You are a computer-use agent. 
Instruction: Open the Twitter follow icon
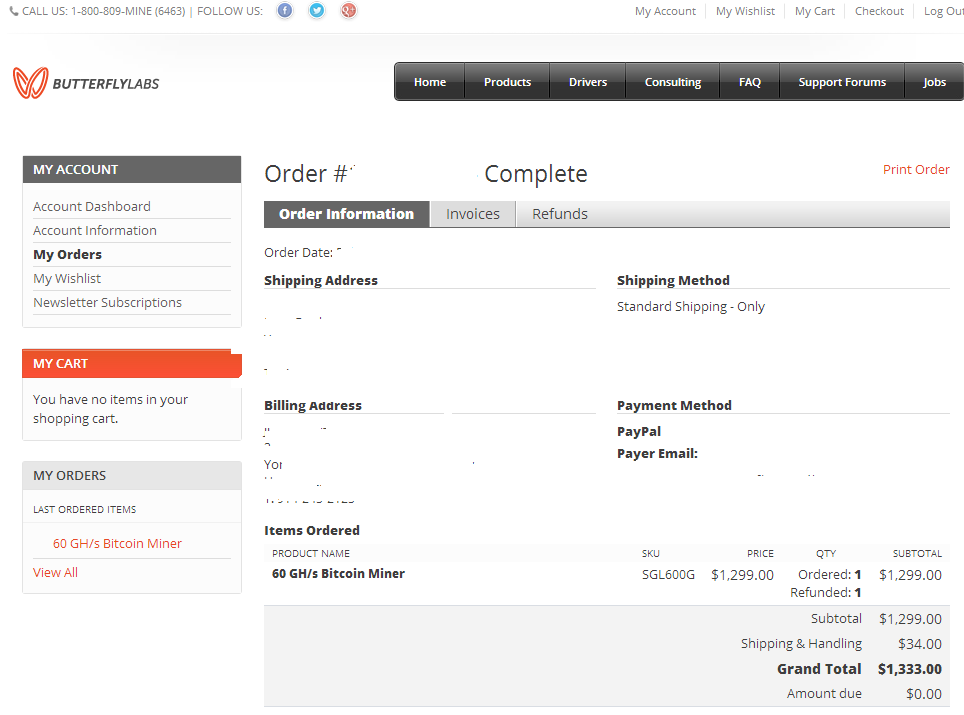[317, 10]
